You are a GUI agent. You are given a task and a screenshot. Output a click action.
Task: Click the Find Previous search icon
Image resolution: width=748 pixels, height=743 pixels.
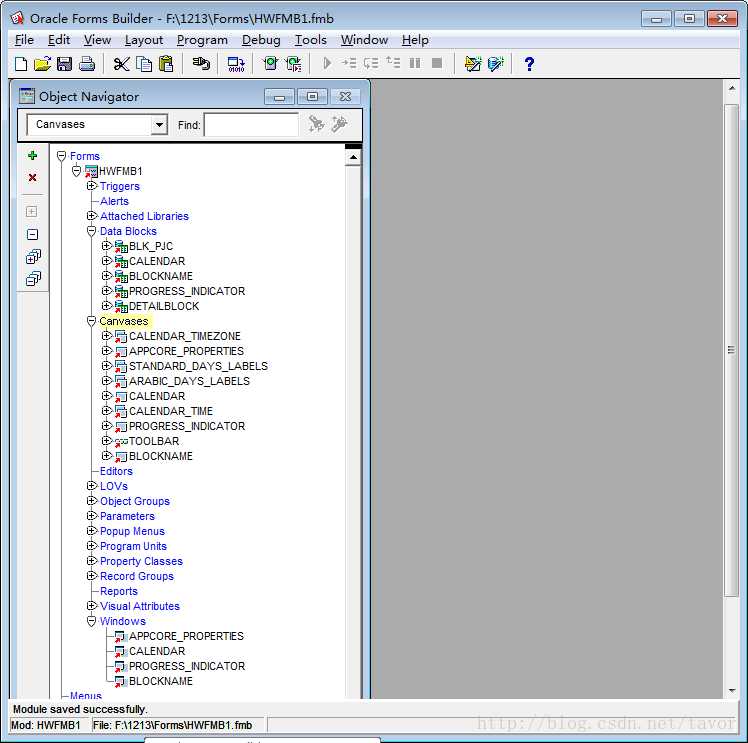(339, 124)
